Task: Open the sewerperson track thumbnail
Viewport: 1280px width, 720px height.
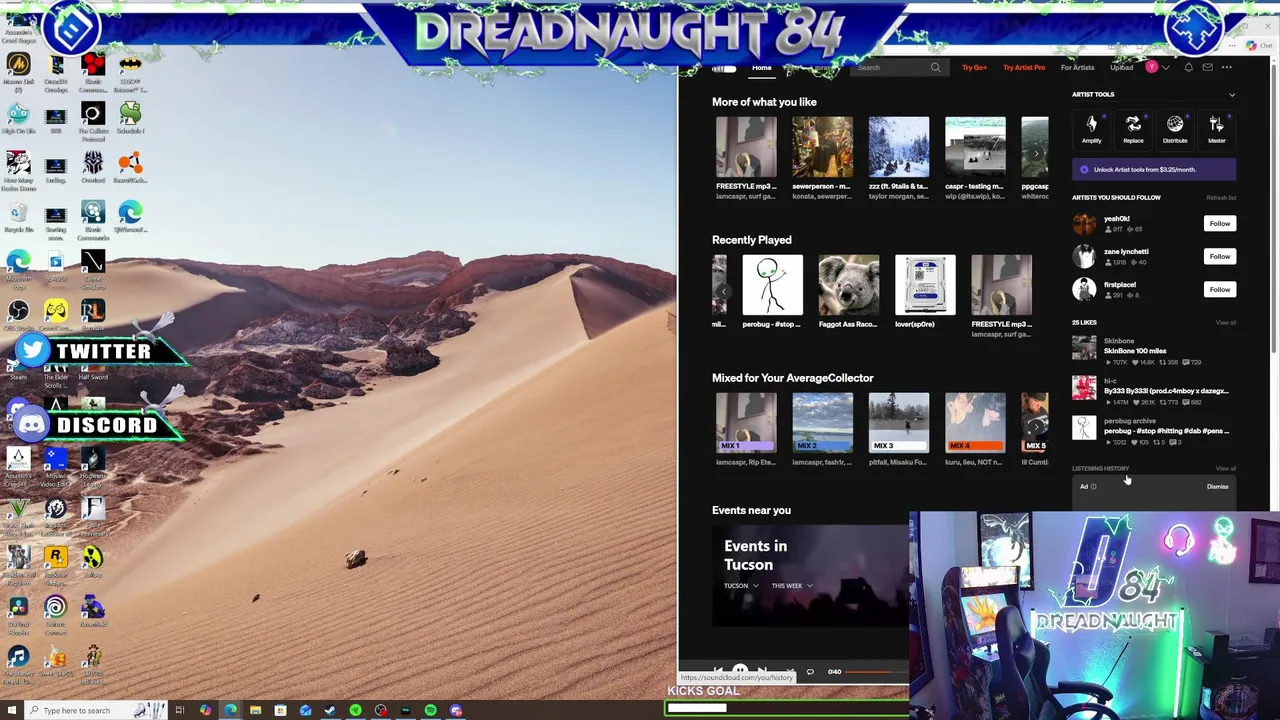Action: pos(822,147)
